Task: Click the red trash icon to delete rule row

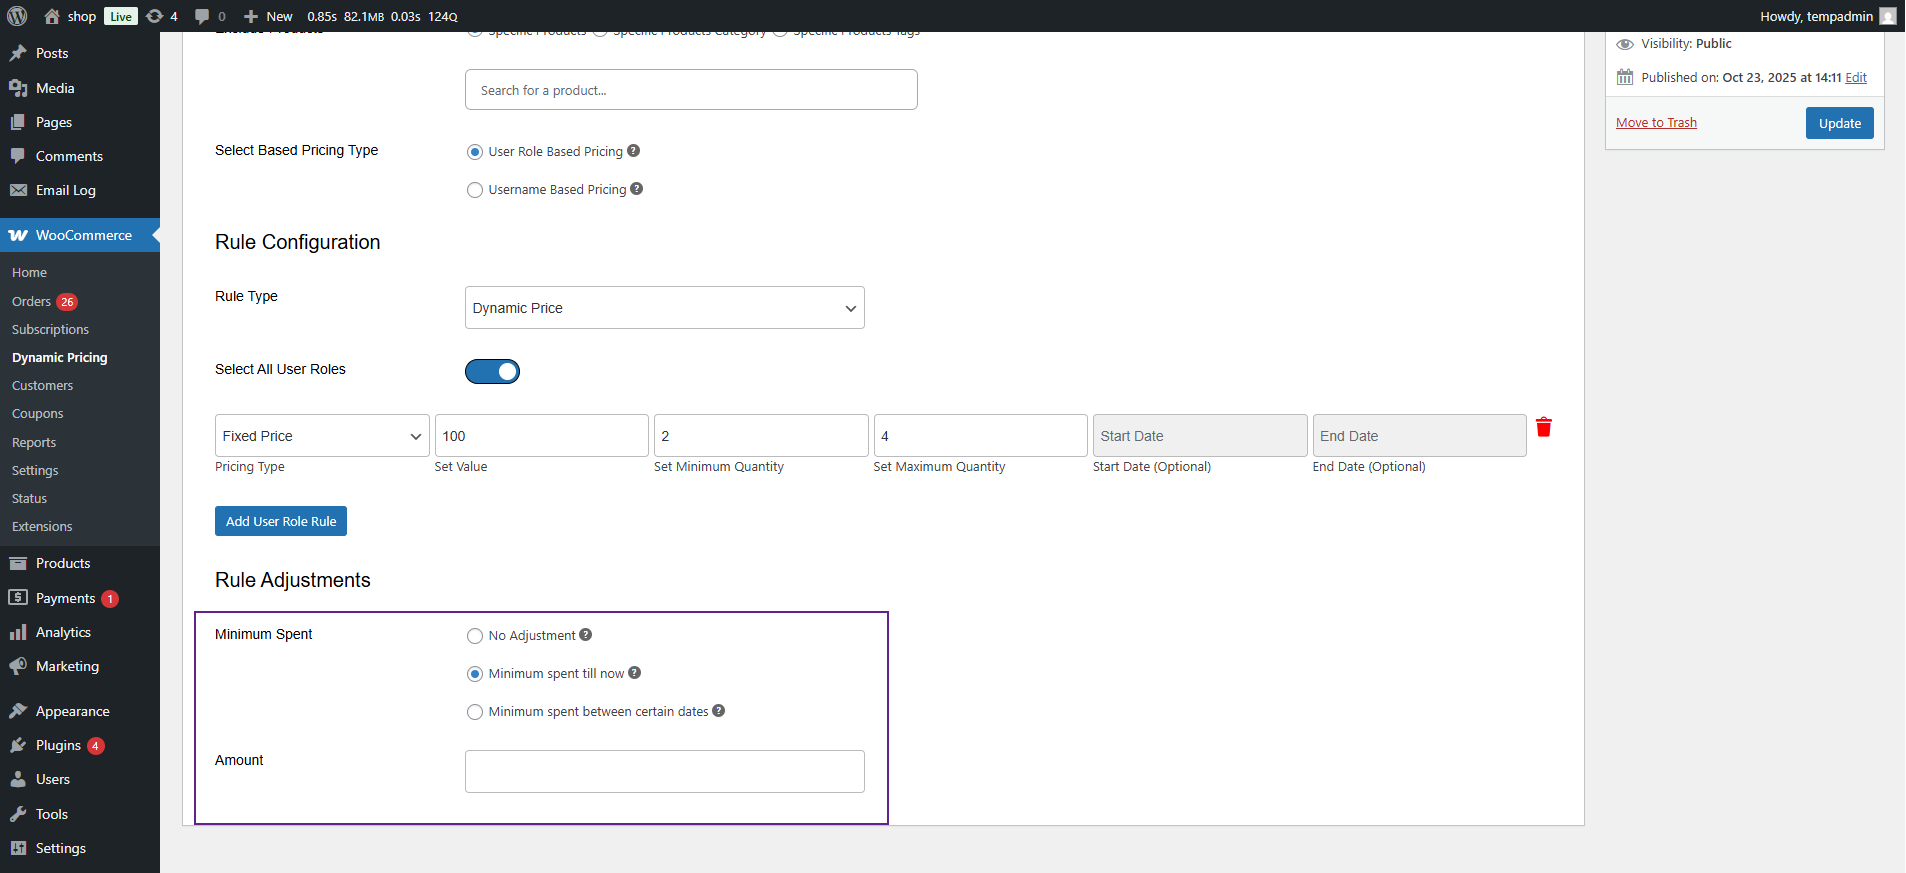Action: click(1543, 428)
